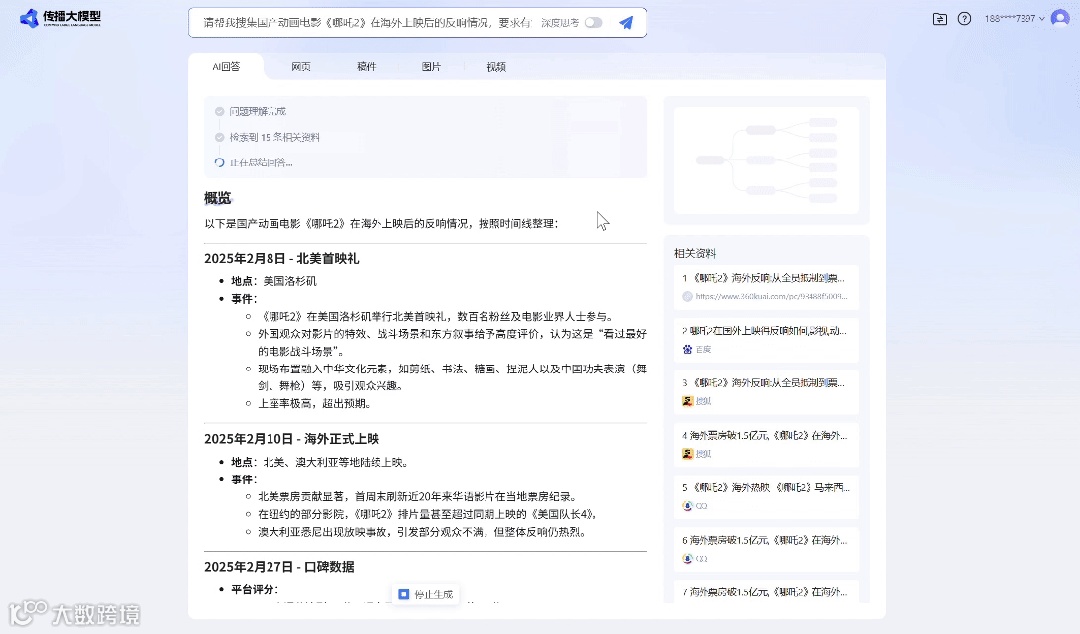1080x634 pixels.
Task: Click the 概览 heading
Action: coord(218,198)
